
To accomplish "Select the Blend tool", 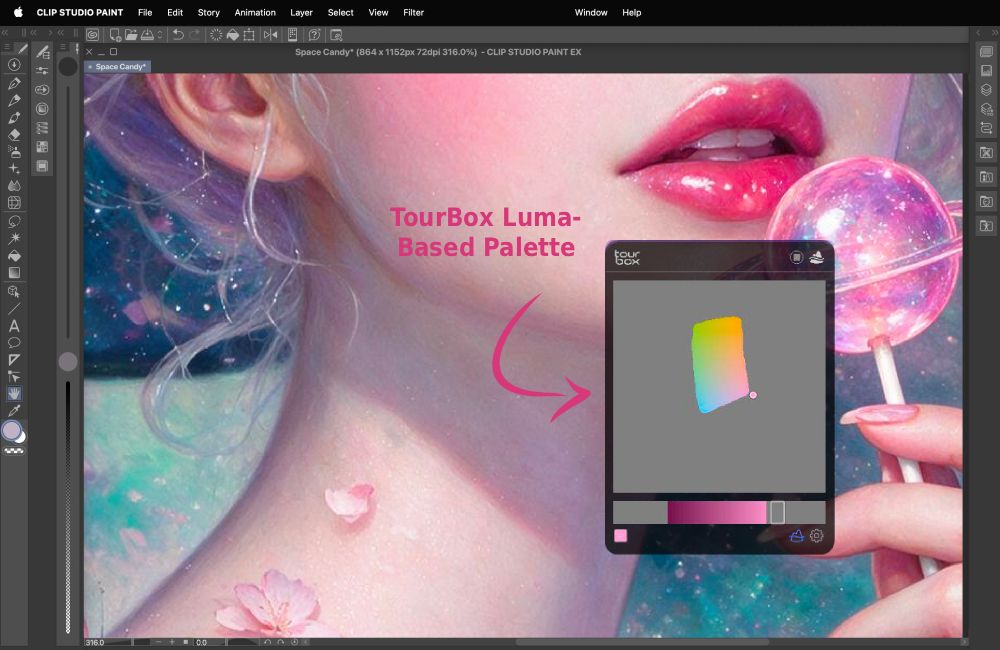I will pyautogui.click(x=14, y=186).
